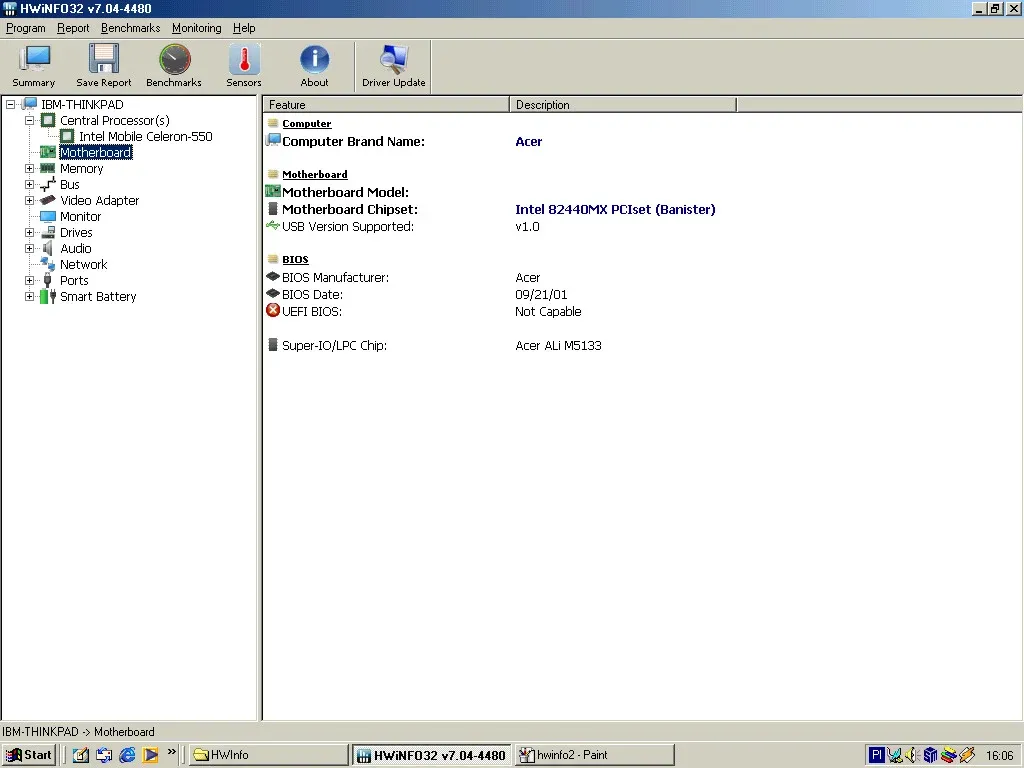This screenshot has height=768, width=1024.
Task: Click the PI system tray icon
Action: 876,755
